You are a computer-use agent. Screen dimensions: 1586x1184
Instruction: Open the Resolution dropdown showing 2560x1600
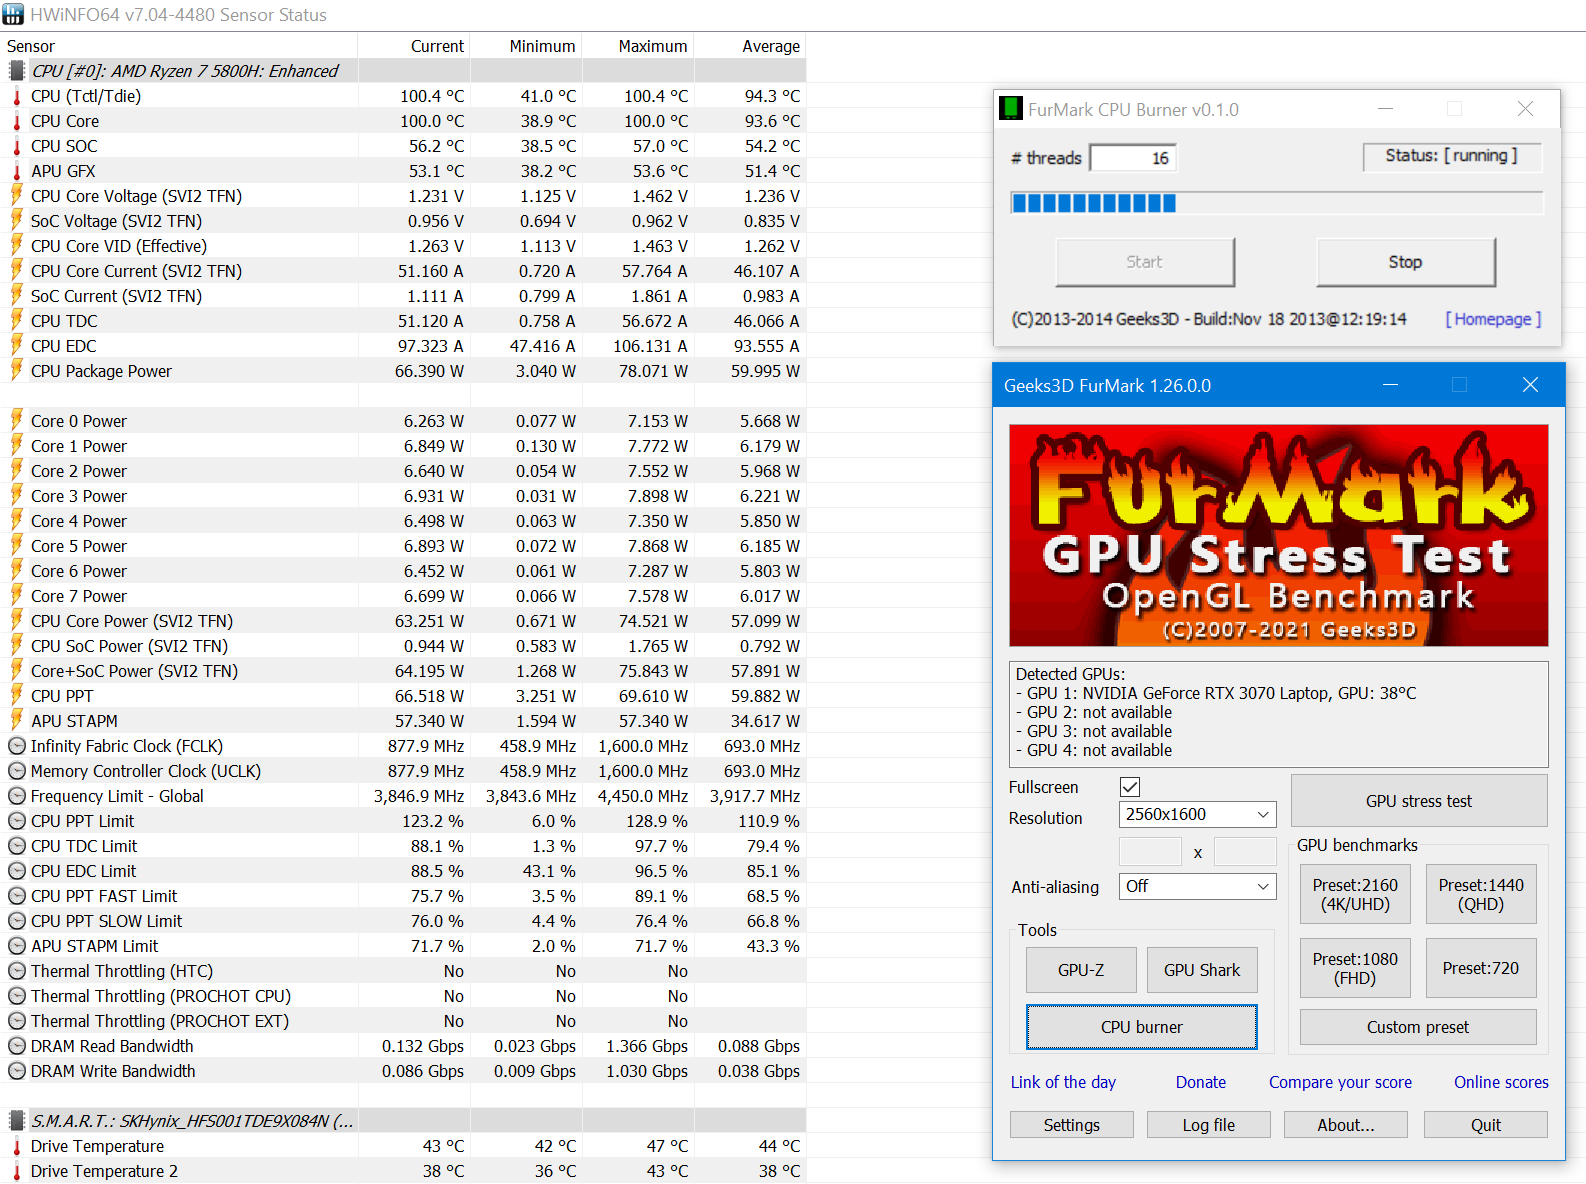pyautogui.click(x=1197, y=815)
